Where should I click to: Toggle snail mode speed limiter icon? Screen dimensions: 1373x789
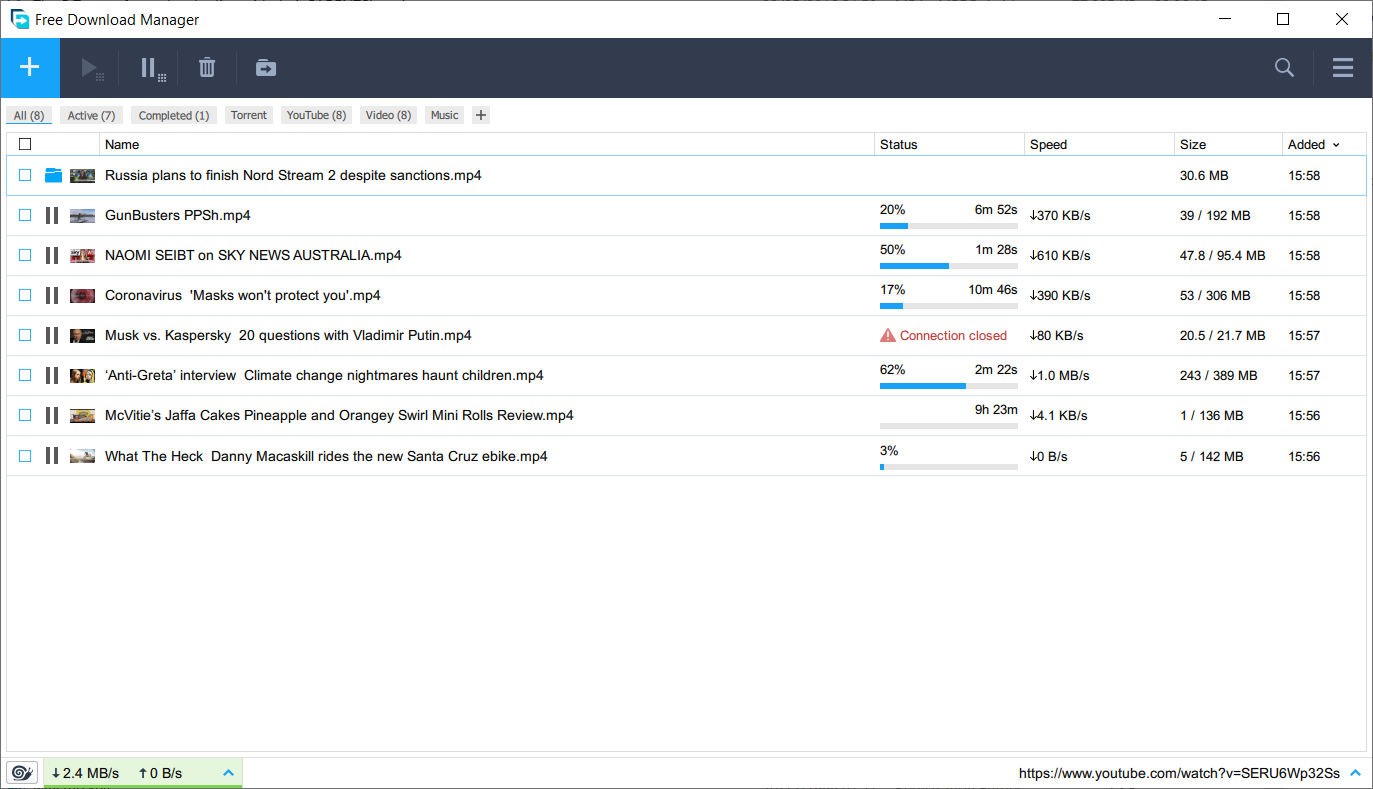[x=22, y=773]
